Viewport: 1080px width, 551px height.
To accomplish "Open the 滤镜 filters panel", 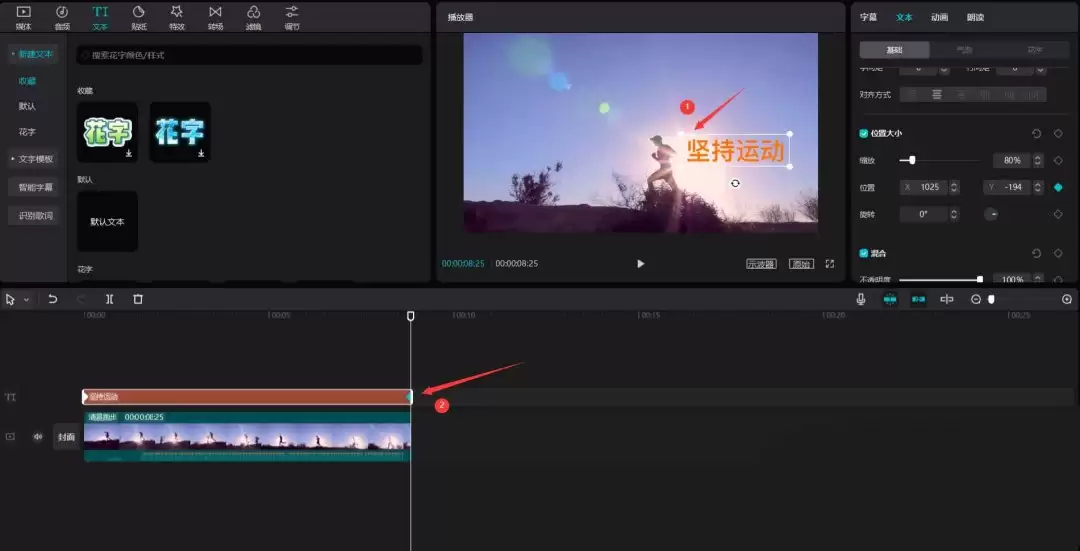I will [x=253, y=16].
